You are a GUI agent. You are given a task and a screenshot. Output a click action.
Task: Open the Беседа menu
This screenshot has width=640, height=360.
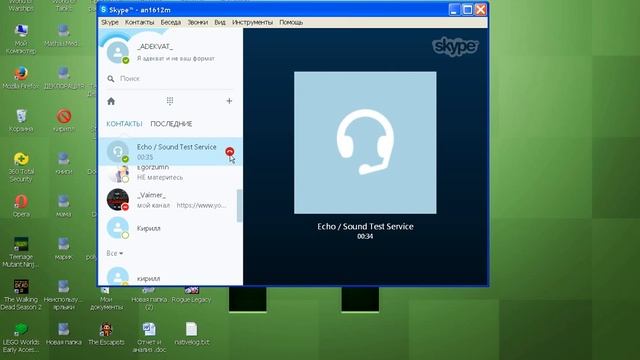pos(171,22)
